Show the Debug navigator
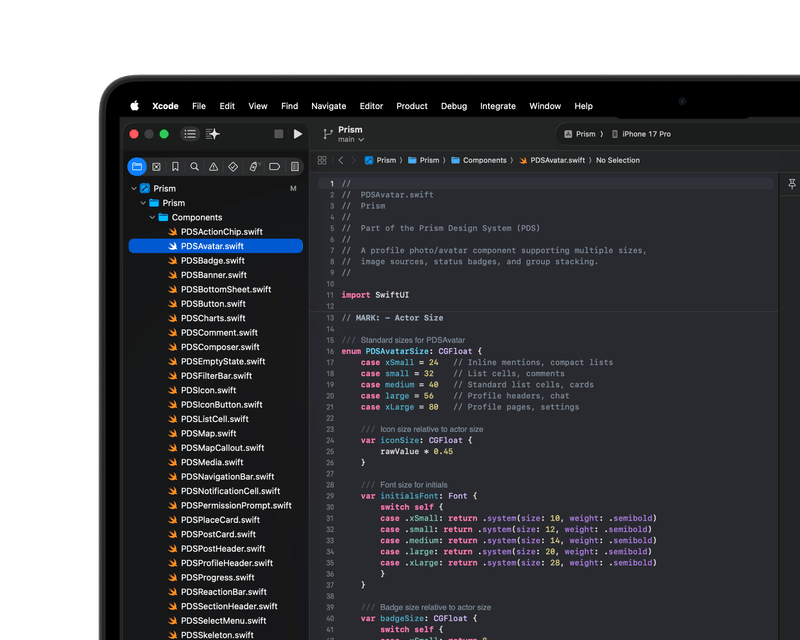The image size is (800, 640). [254, 167]
